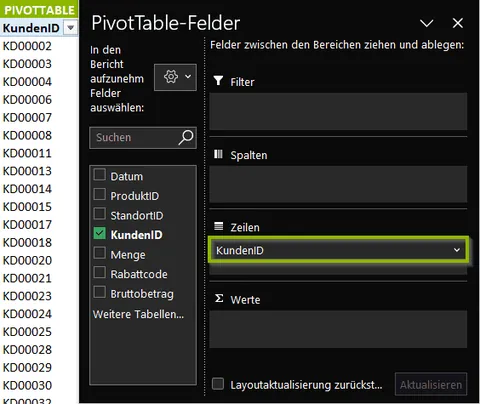Check the Datum field checkbox

point(100,175)
